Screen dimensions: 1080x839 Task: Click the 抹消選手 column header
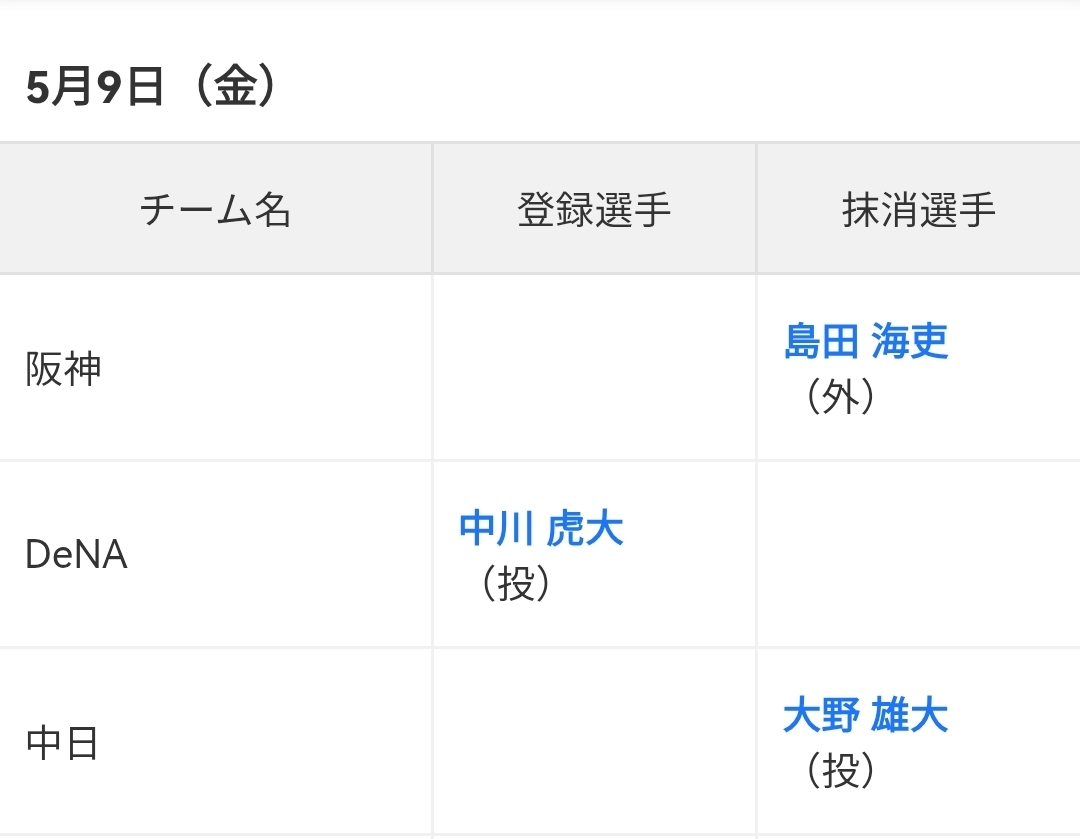[x=918, y=210]
